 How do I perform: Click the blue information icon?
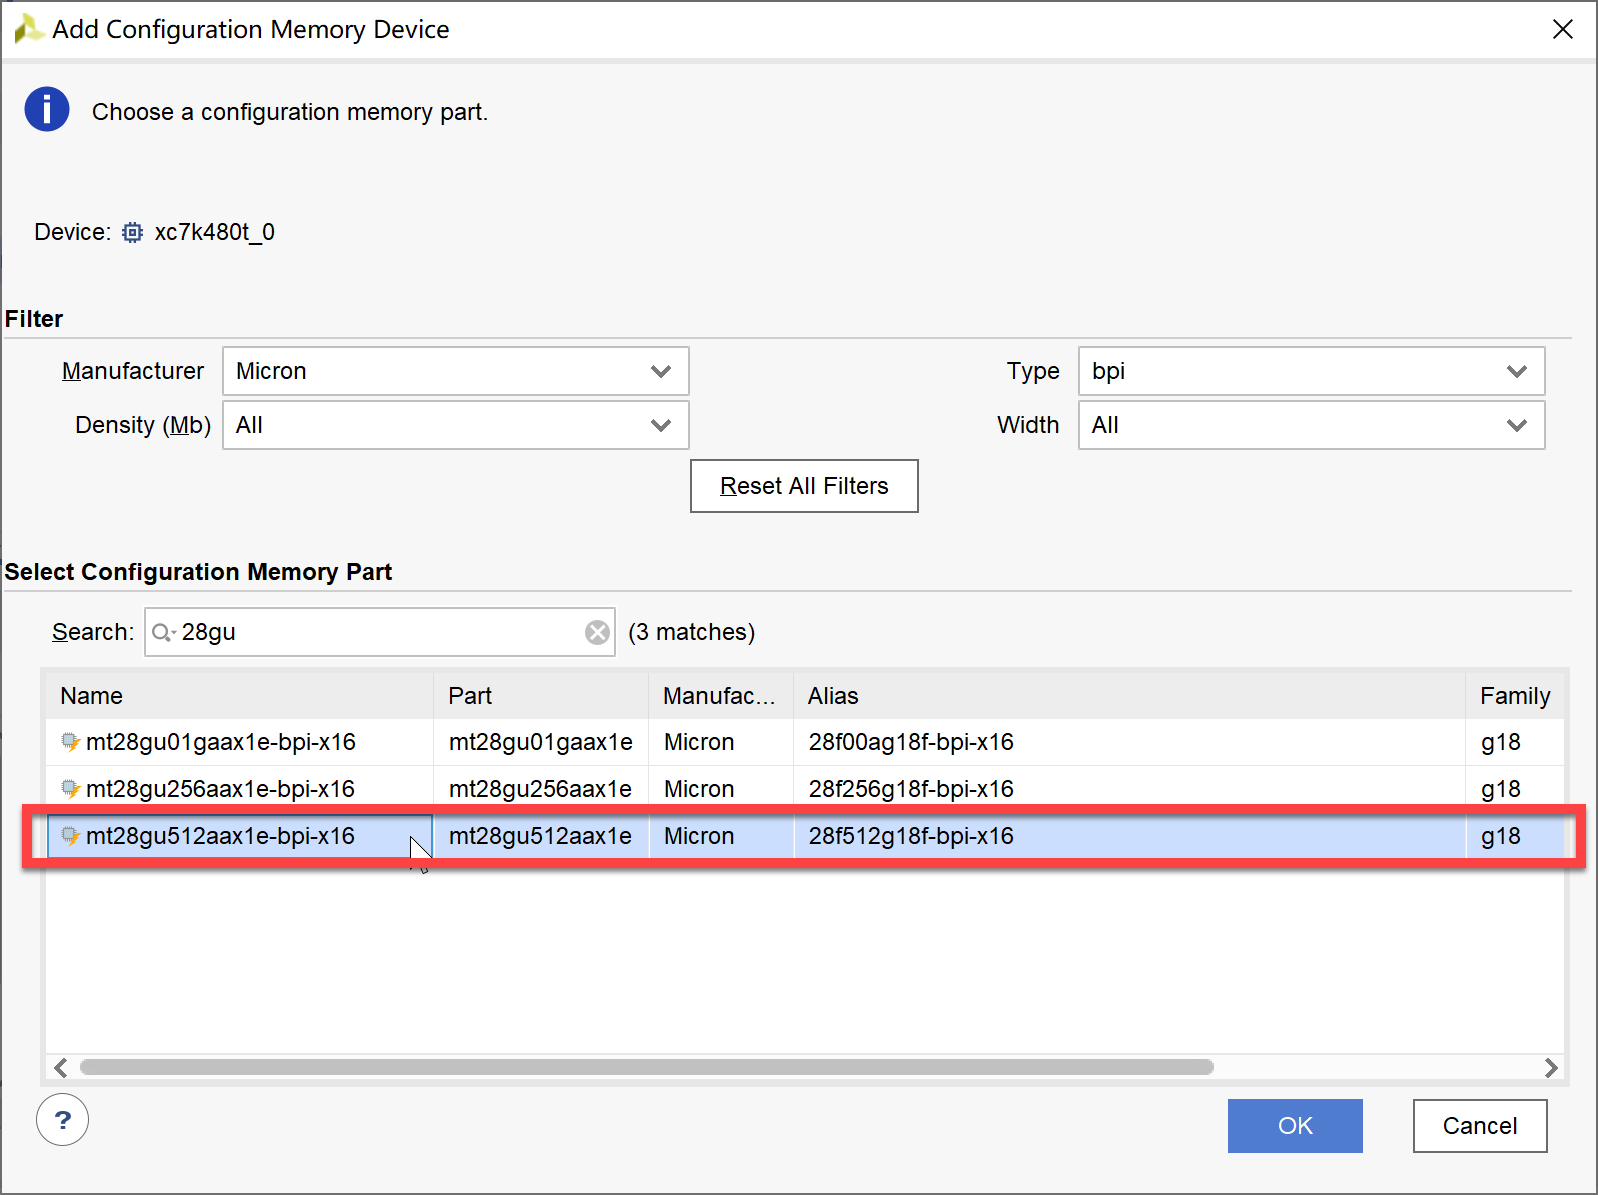pyautogui.click(x=47, y=110)
